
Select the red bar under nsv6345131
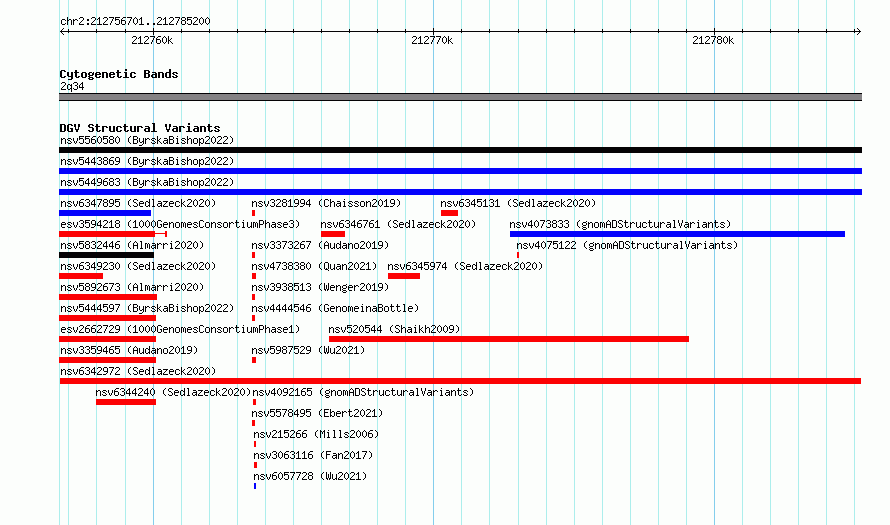(x=450, y=213)
